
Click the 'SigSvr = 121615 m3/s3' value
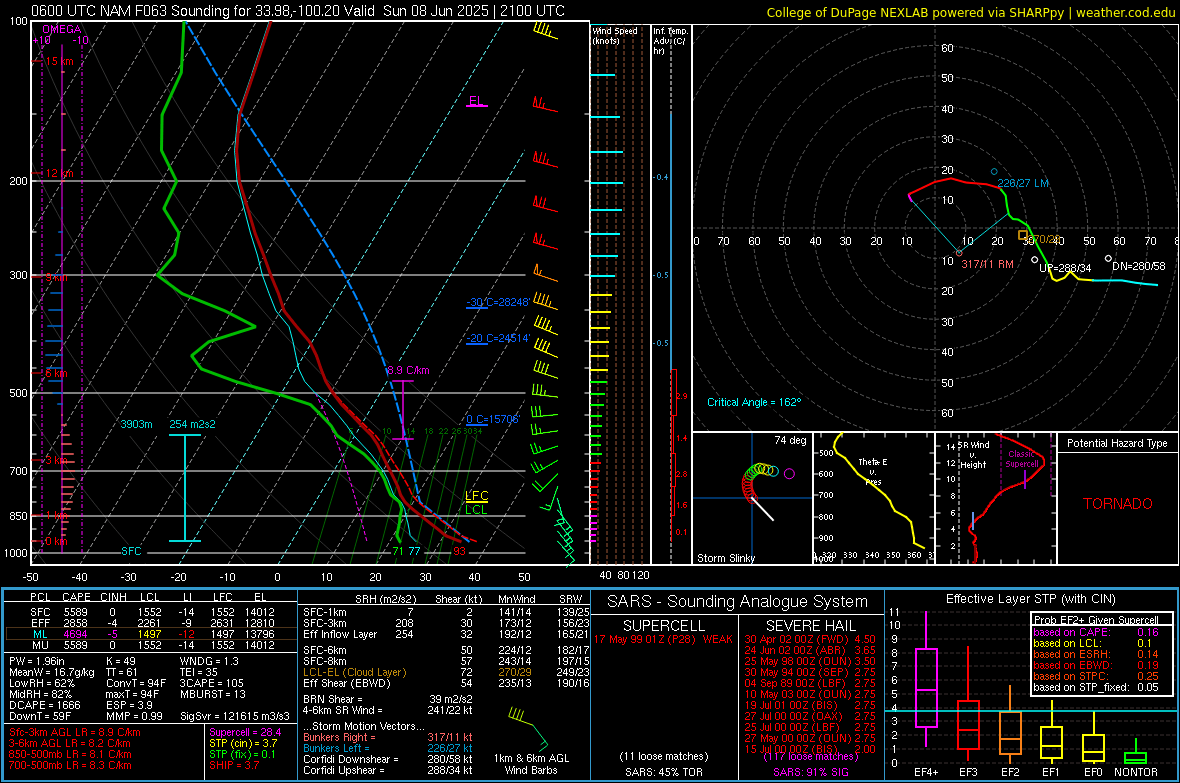click(x=235, y=716)
